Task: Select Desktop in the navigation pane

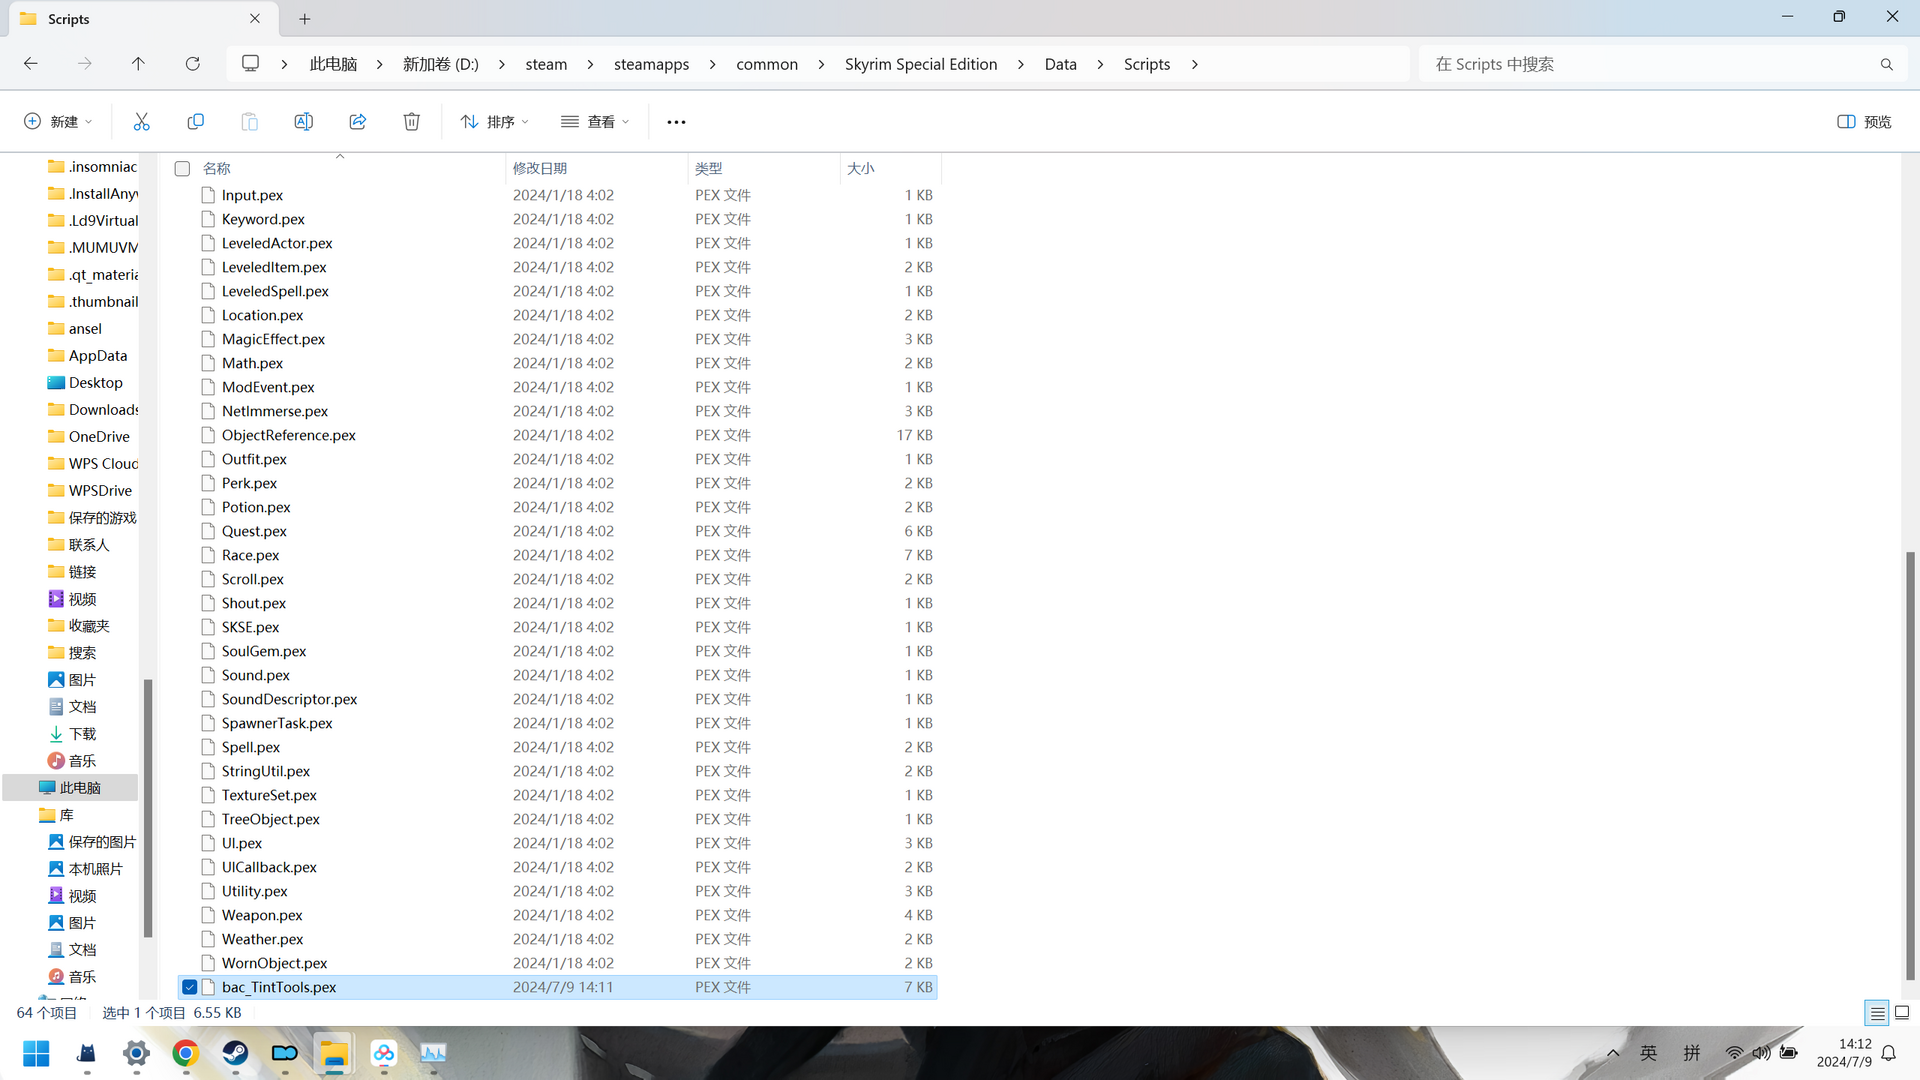Action: click(x=95, y=383)
